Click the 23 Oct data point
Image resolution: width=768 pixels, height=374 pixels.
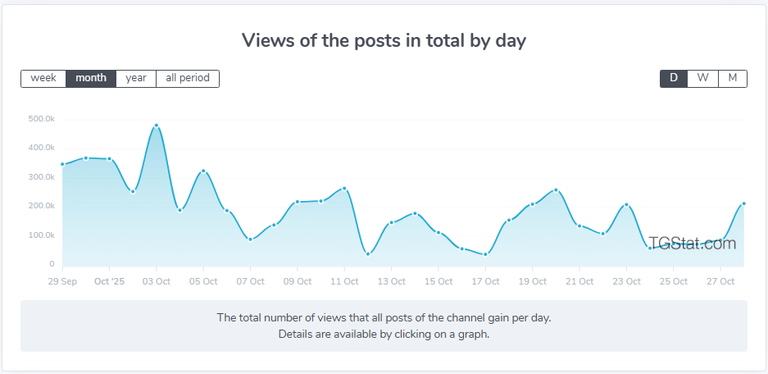(x=626, y=205)
